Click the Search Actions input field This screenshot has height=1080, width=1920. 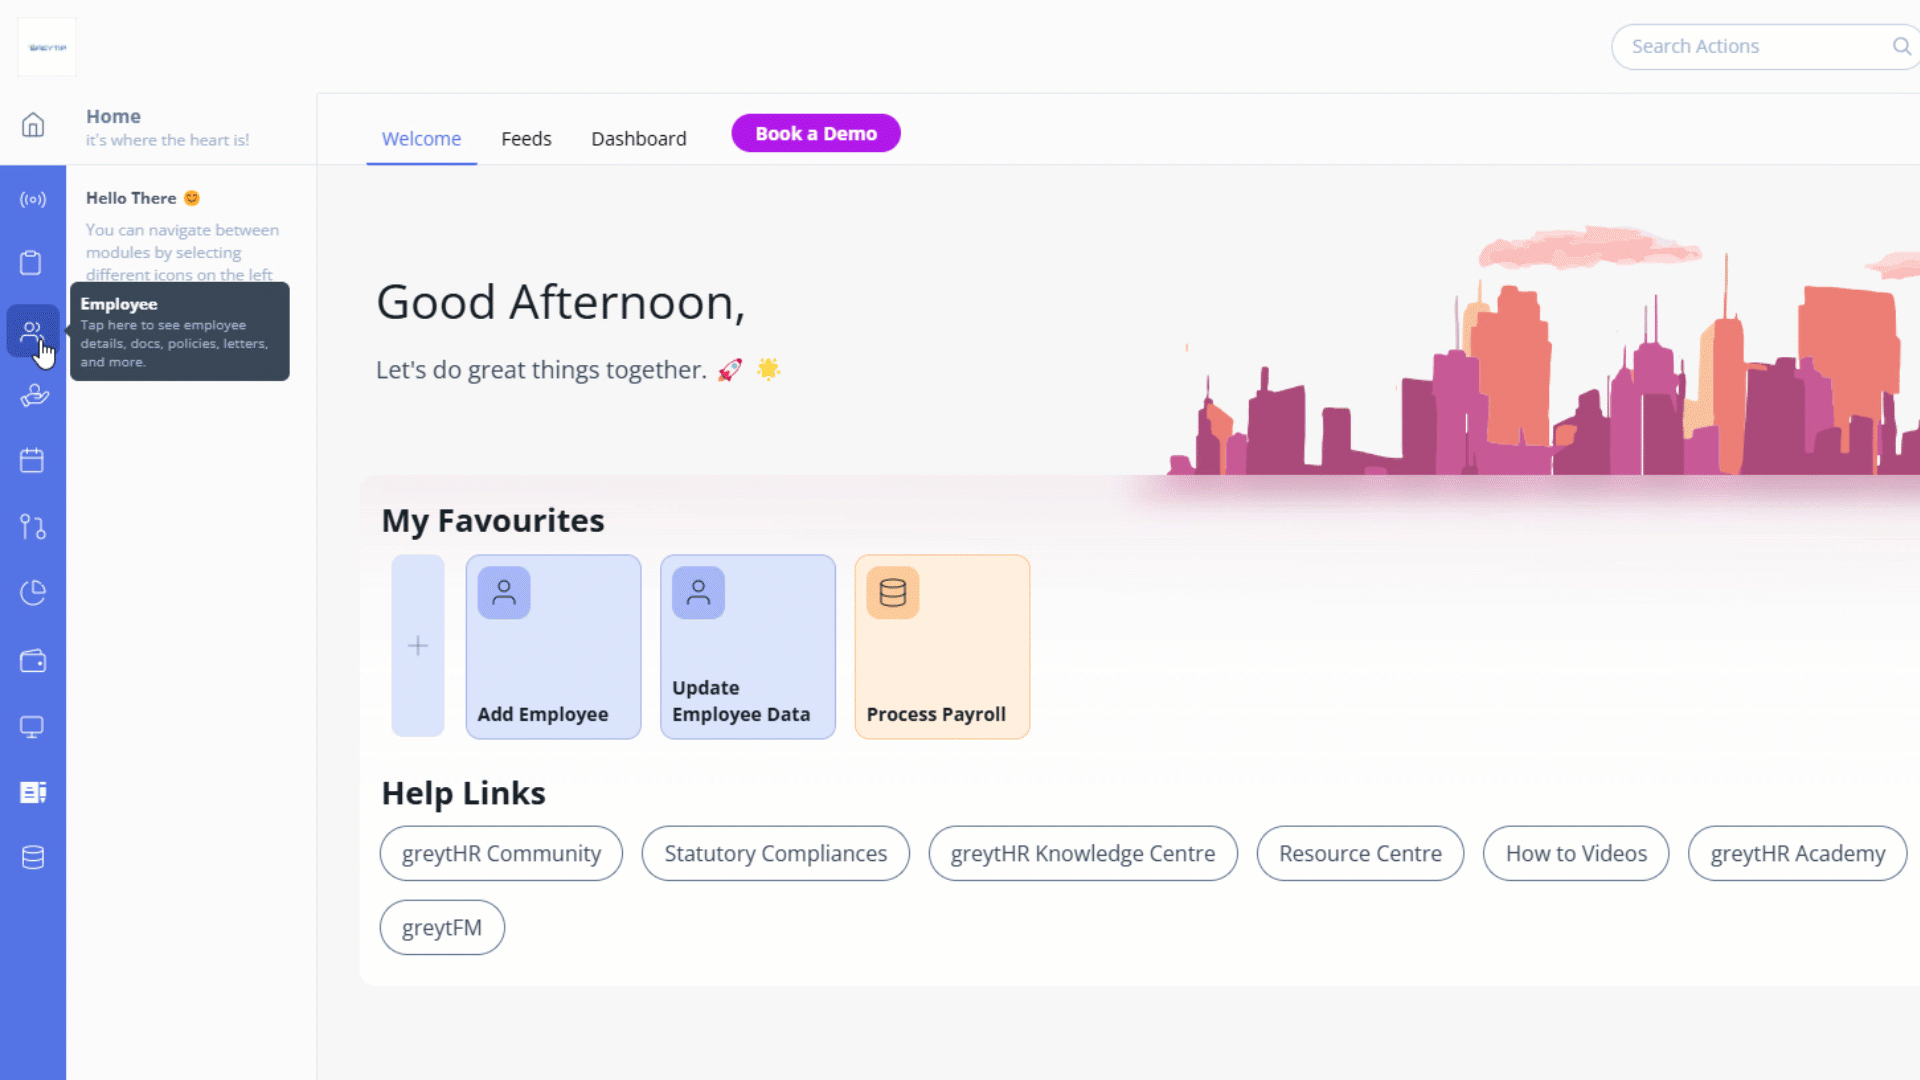[1750, 46]
